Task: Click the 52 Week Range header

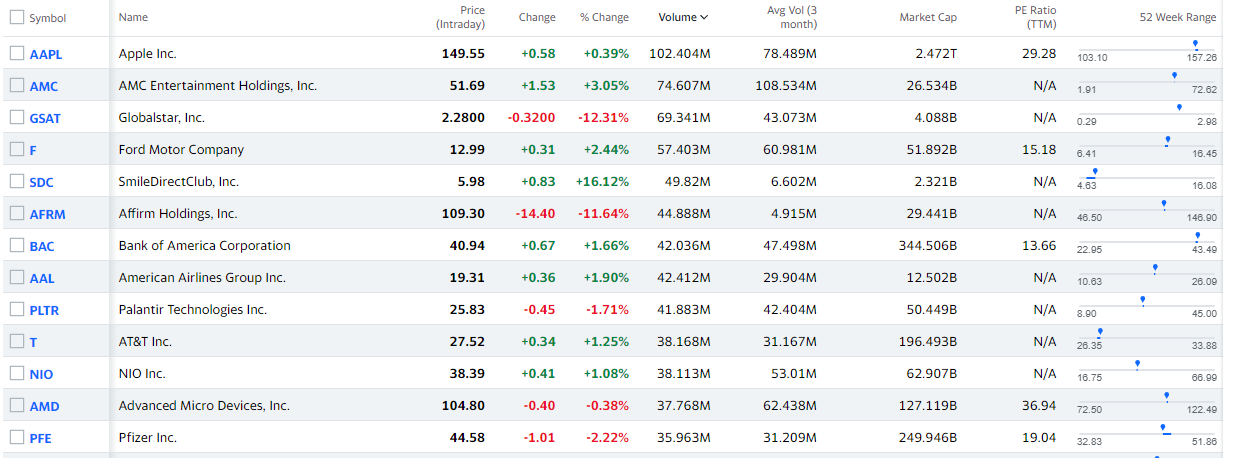Action: point(1178,17)
